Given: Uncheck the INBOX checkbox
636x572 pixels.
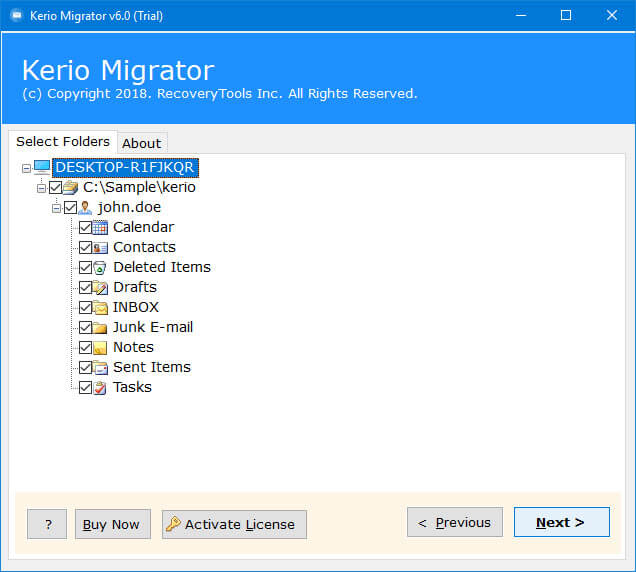Looking at the screenshot, I should 85,308.
